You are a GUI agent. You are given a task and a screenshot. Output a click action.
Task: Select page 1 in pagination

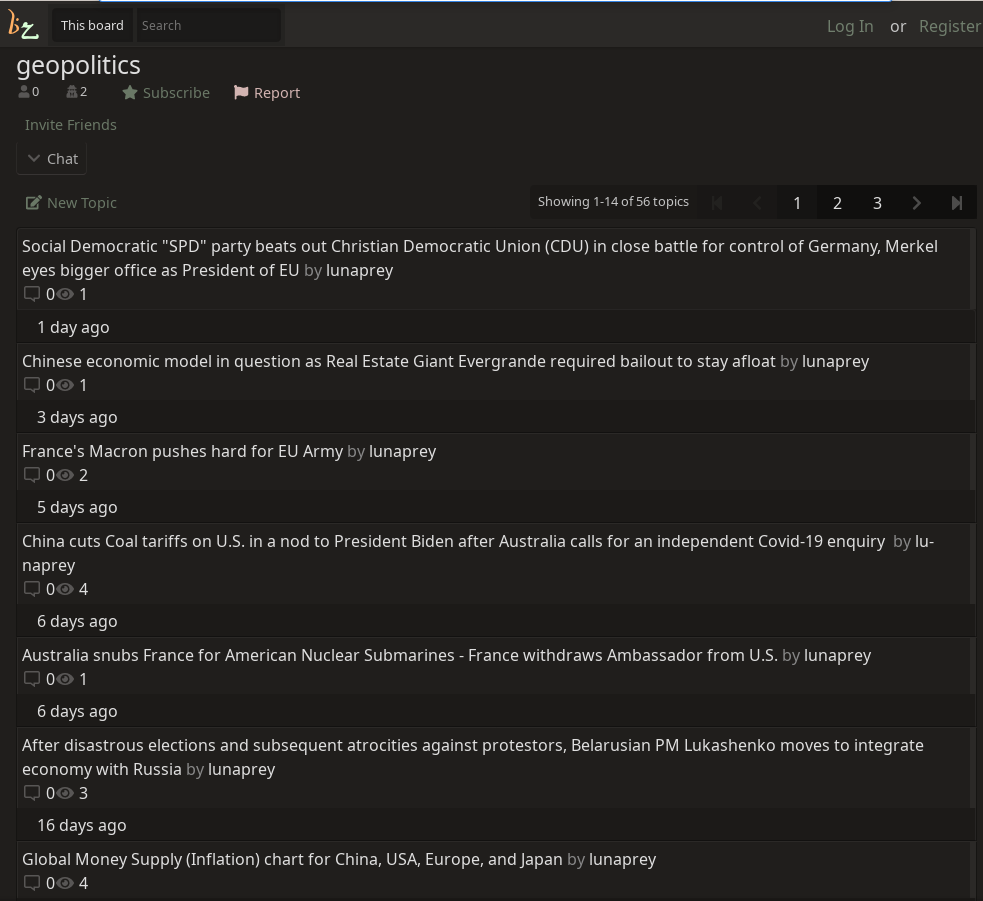pos(797,203)
